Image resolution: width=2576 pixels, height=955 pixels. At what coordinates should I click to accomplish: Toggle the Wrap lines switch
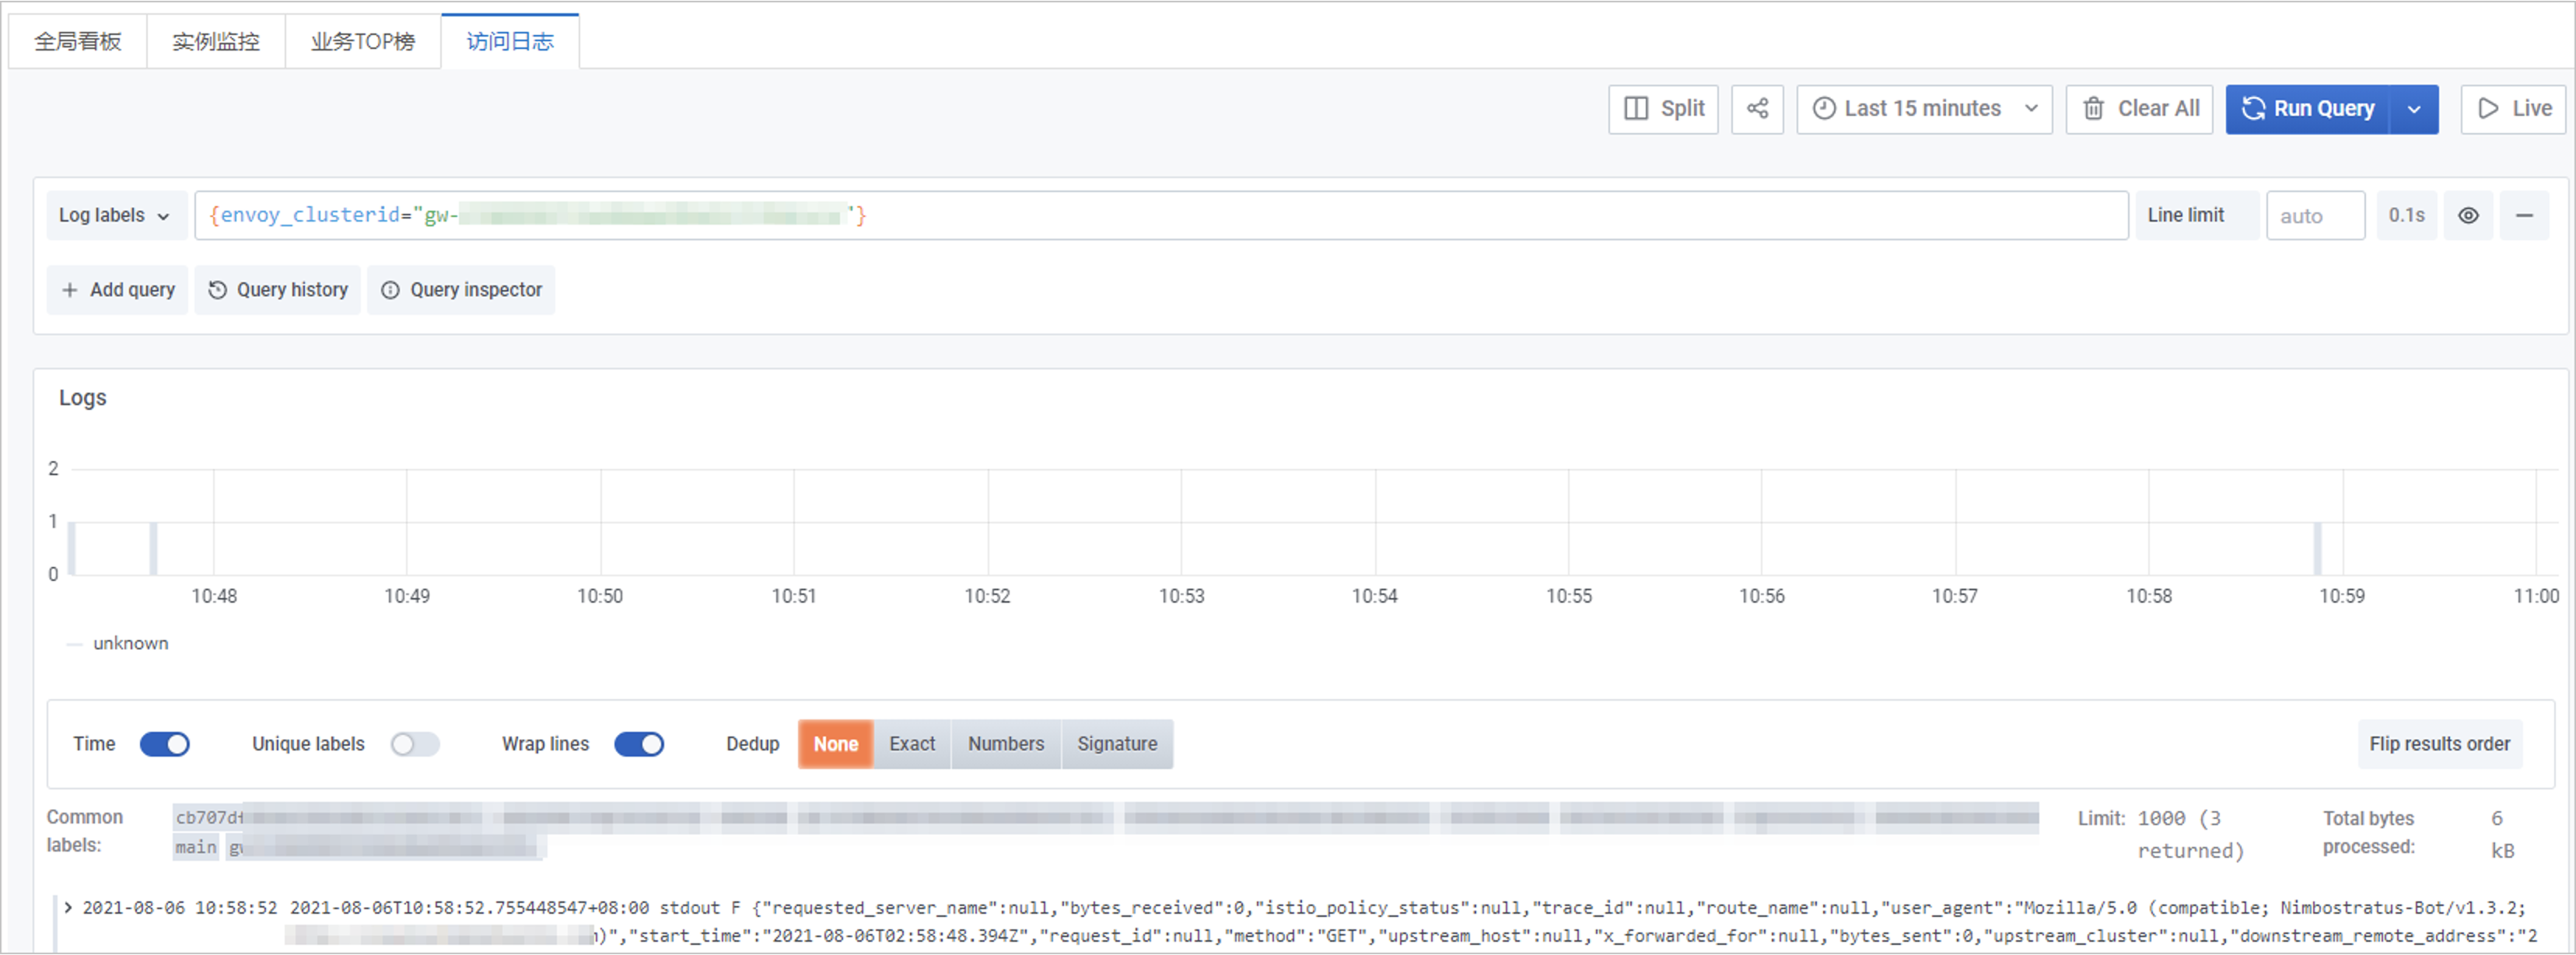pos(639,744)
